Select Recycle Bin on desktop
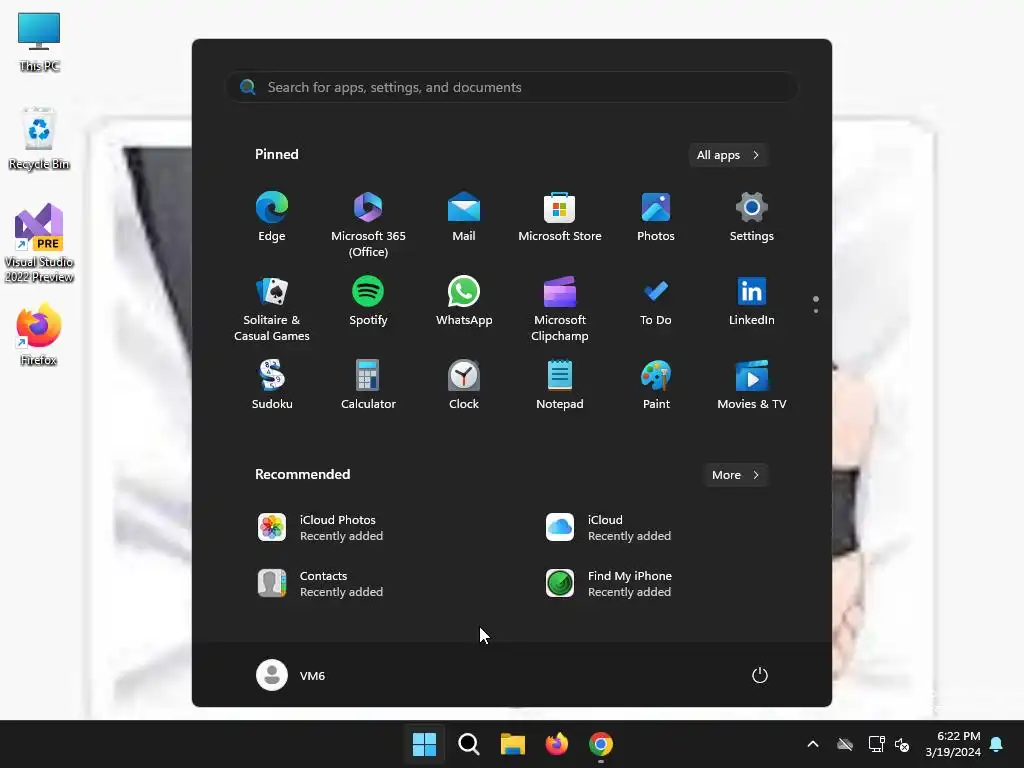Viewport: 1024px width, 768px height. point(39,138)
